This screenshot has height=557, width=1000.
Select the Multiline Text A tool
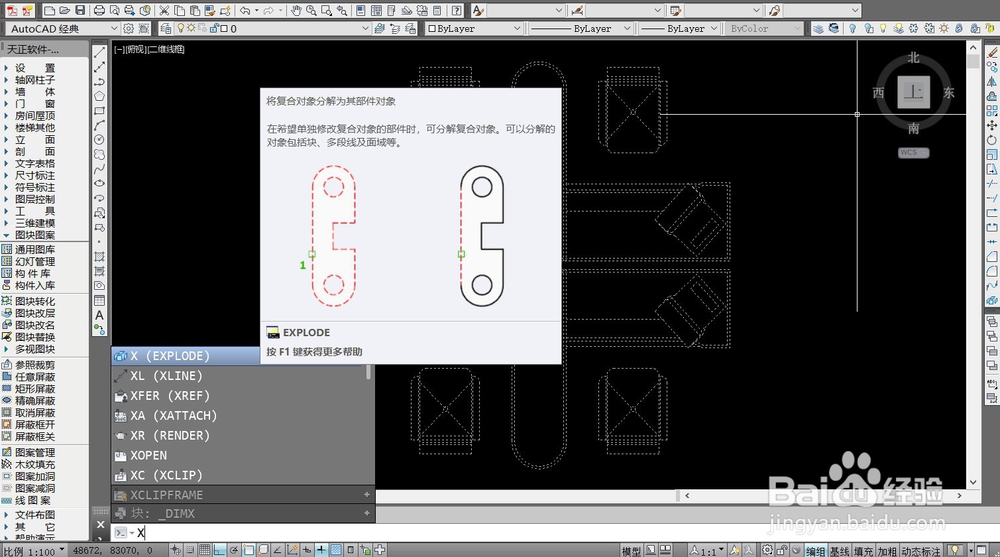click(x=99, y=315)
